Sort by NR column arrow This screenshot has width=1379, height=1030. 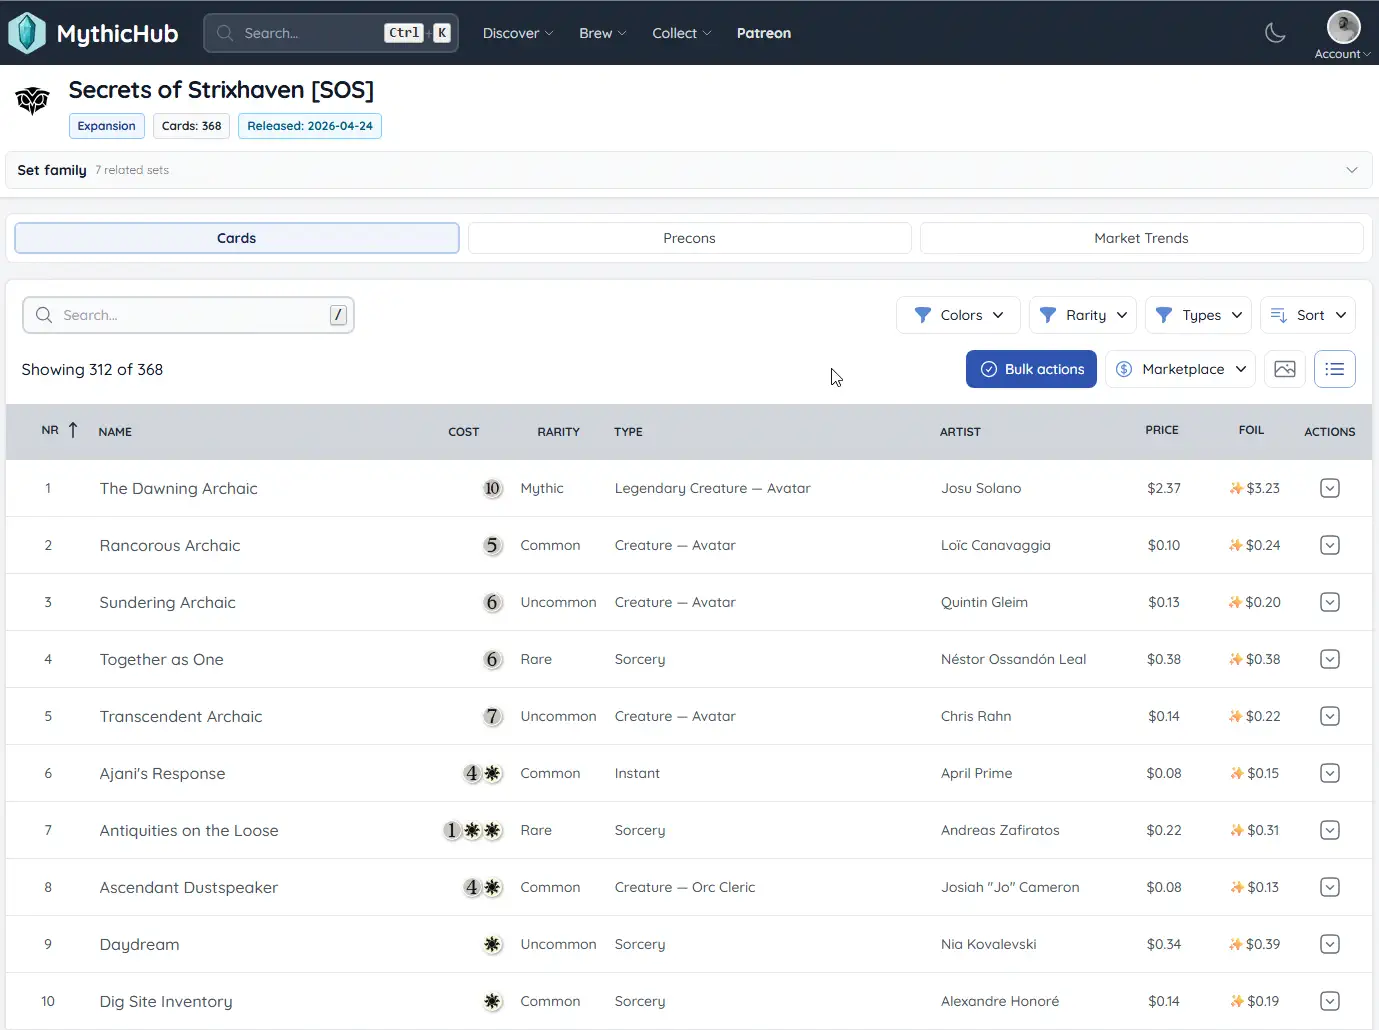coord(73,430)
